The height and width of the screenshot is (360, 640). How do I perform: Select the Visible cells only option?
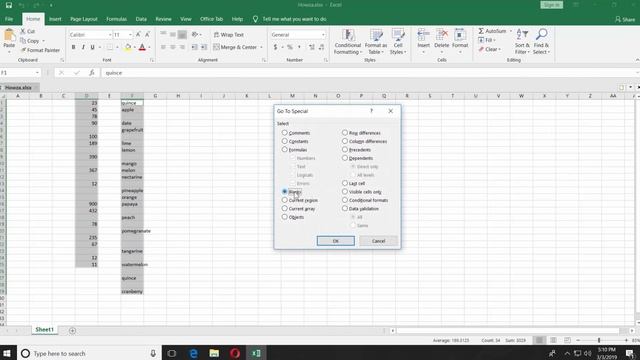click(345, 191)
